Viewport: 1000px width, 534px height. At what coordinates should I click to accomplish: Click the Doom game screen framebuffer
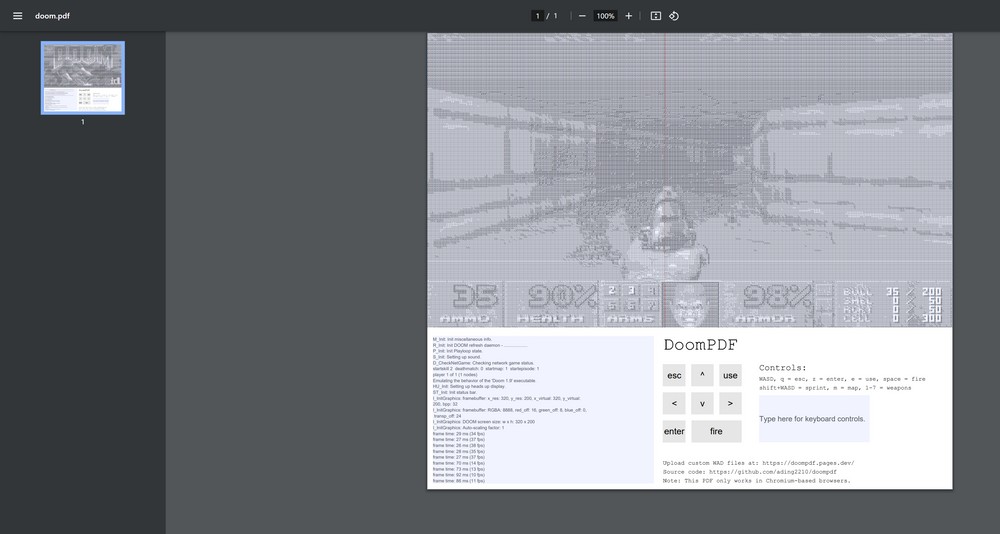689,180
